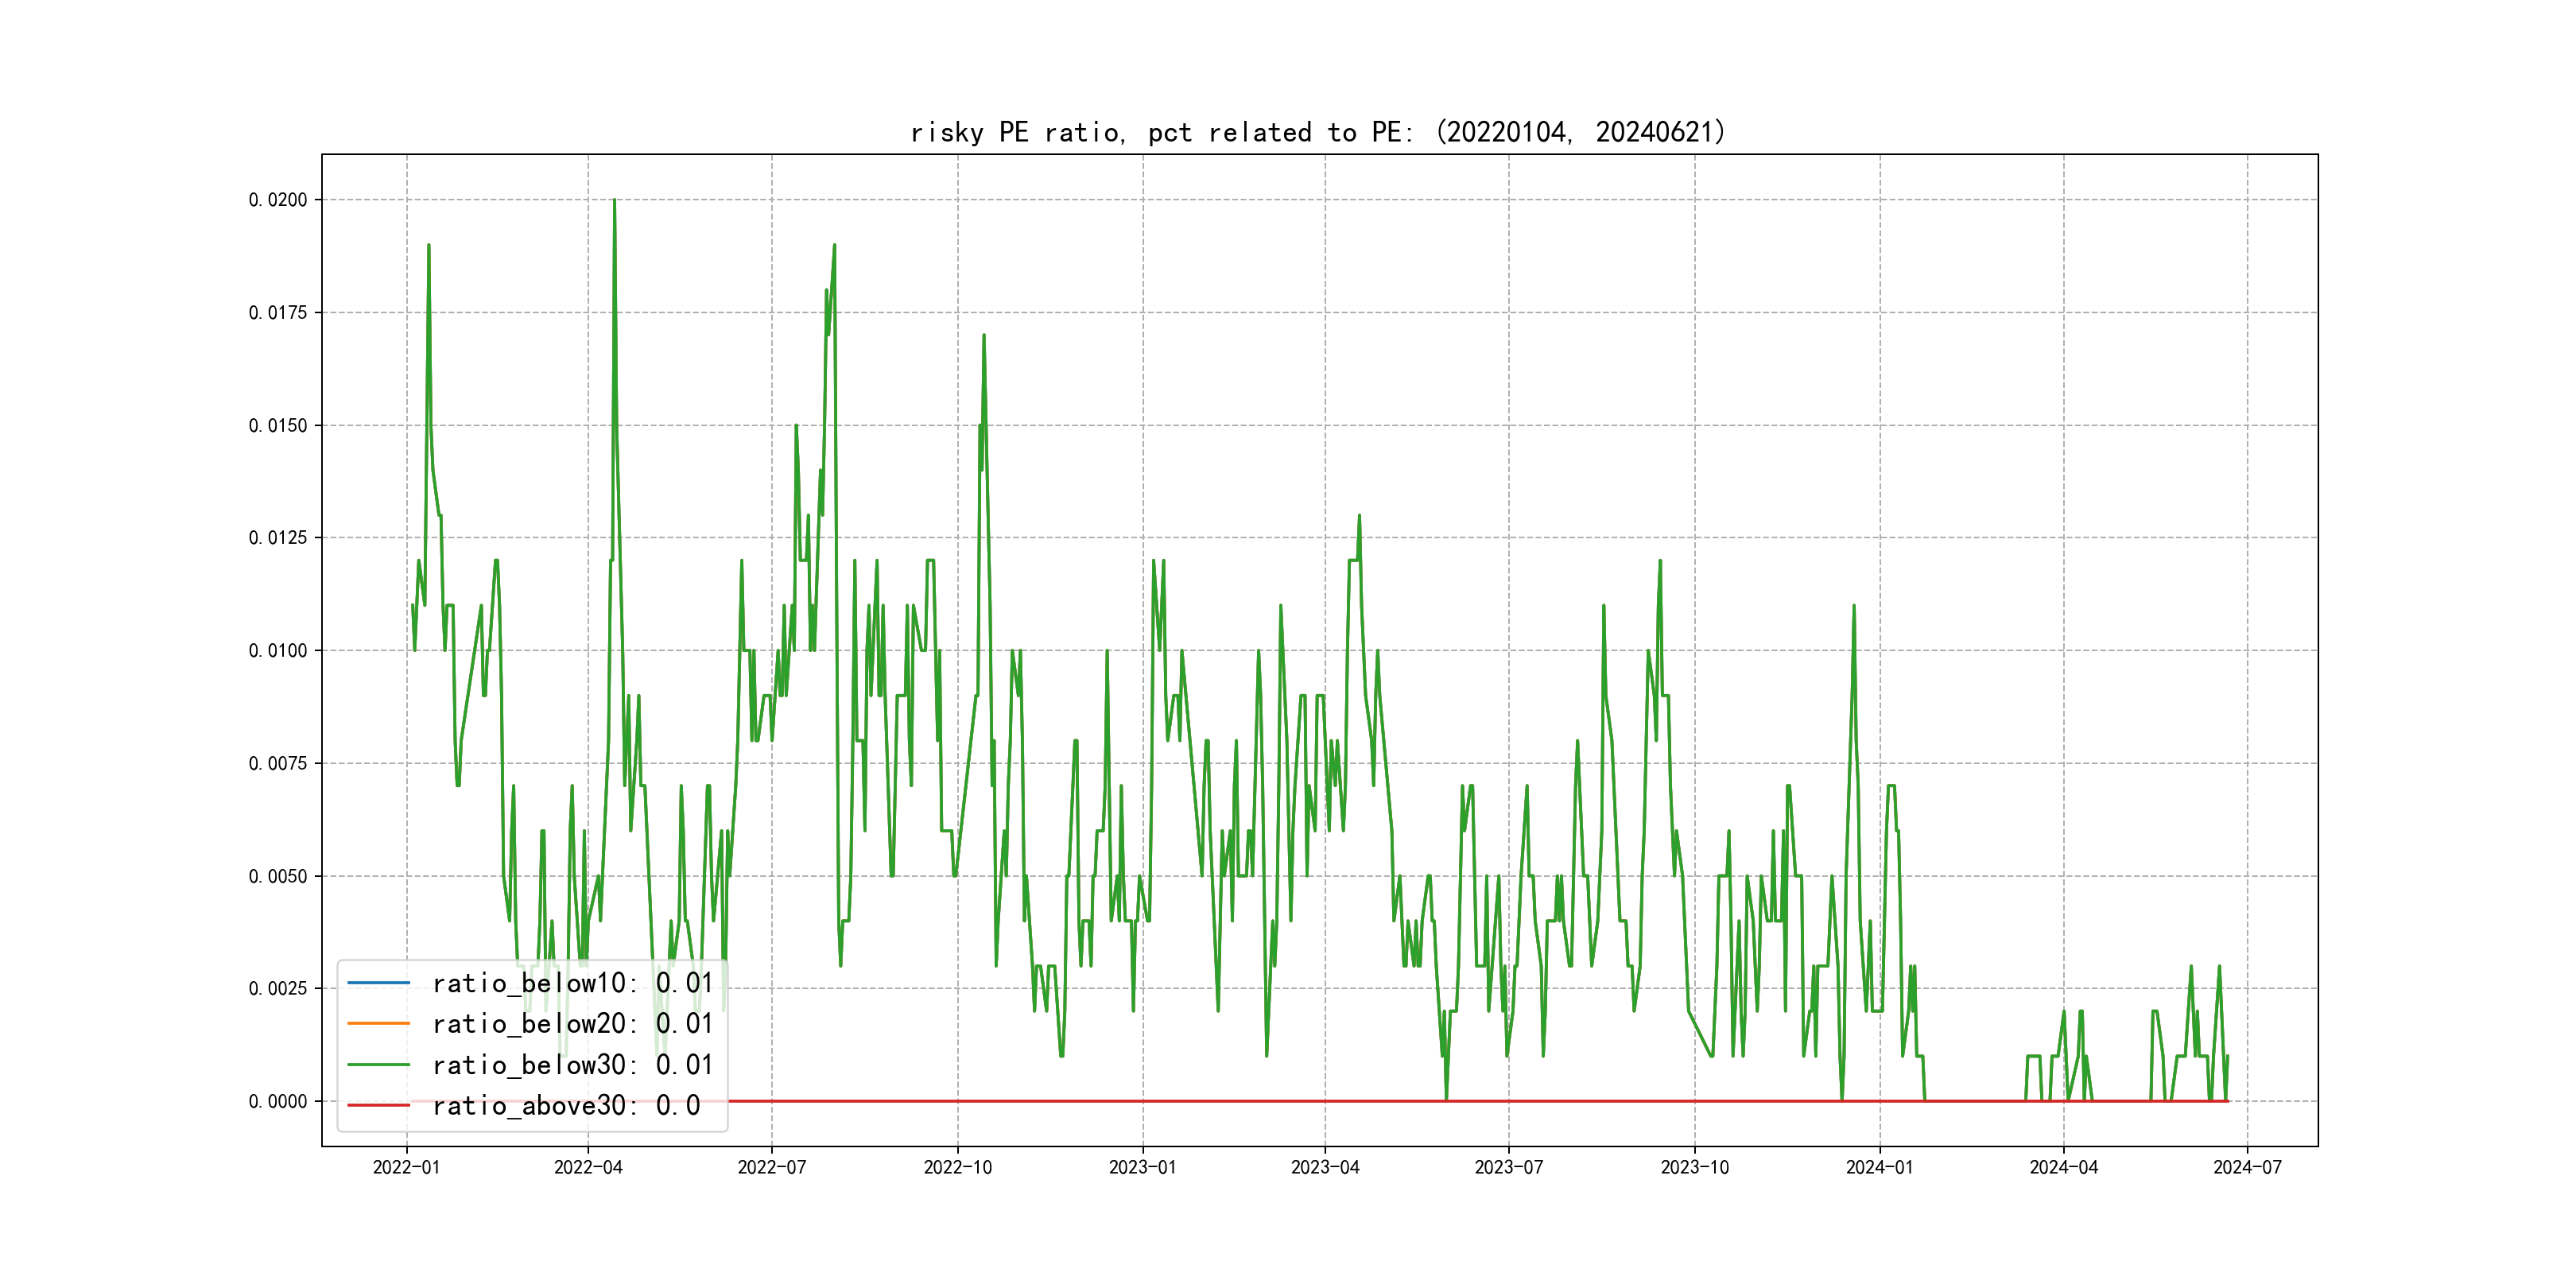Click the chart title text
Viewport: 2576px width, 1288px height.
click(x=1318, y=132)
